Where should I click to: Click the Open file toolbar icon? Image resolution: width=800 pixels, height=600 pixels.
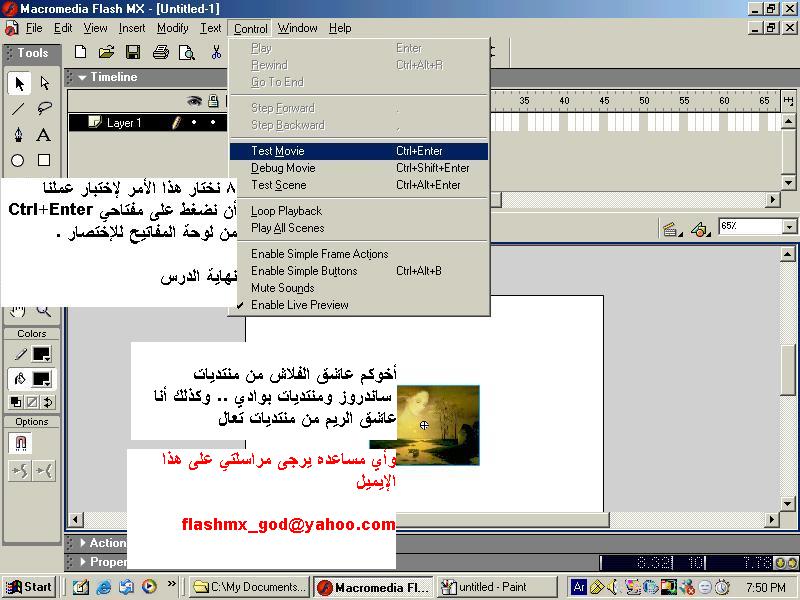point(106,52)
